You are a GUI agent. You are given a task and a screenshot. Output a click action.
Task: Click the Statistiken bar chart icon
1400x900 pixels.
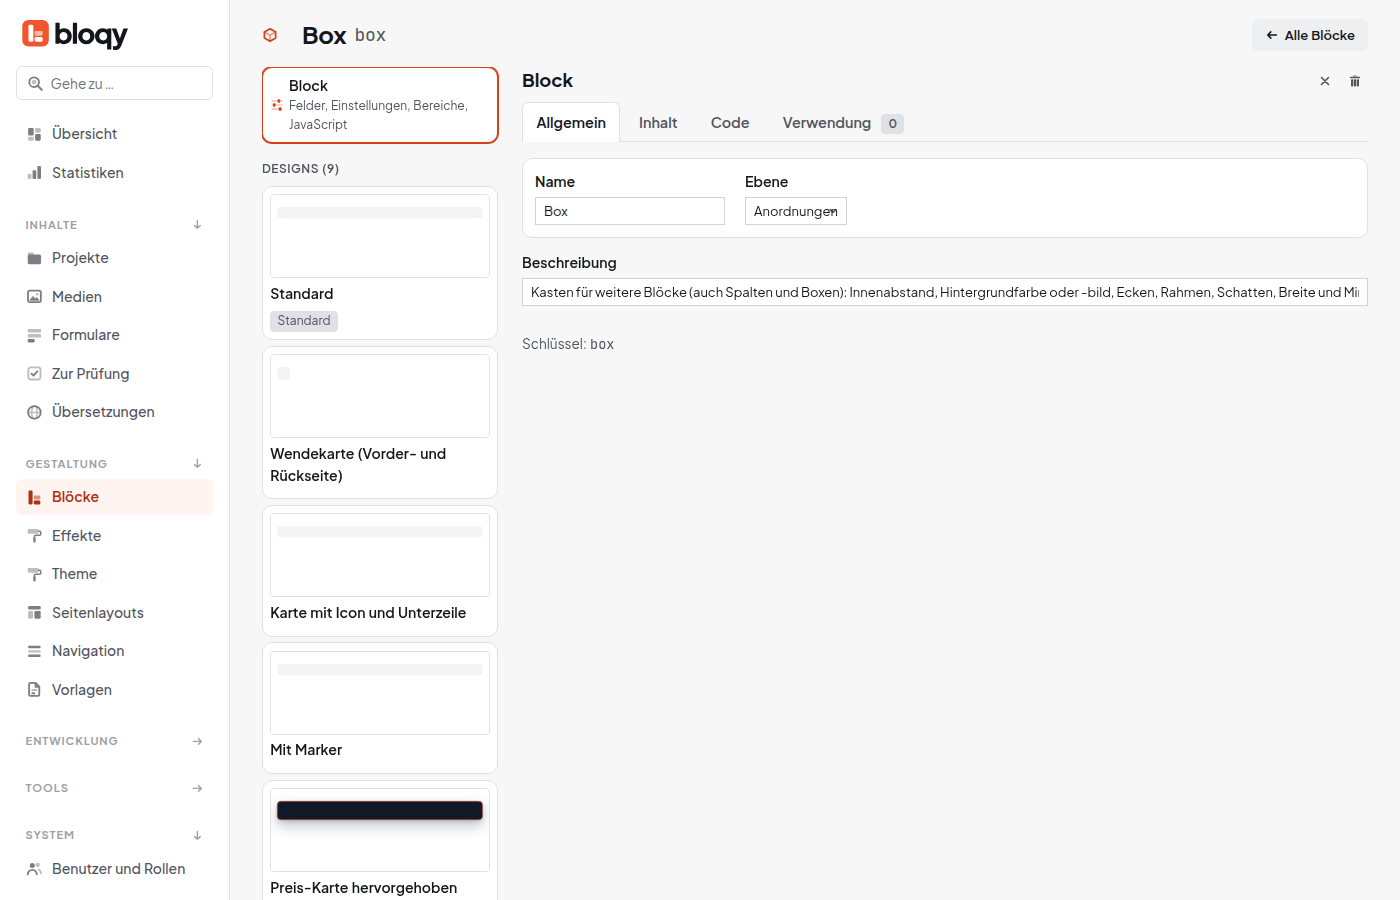[x=34, y=173]
